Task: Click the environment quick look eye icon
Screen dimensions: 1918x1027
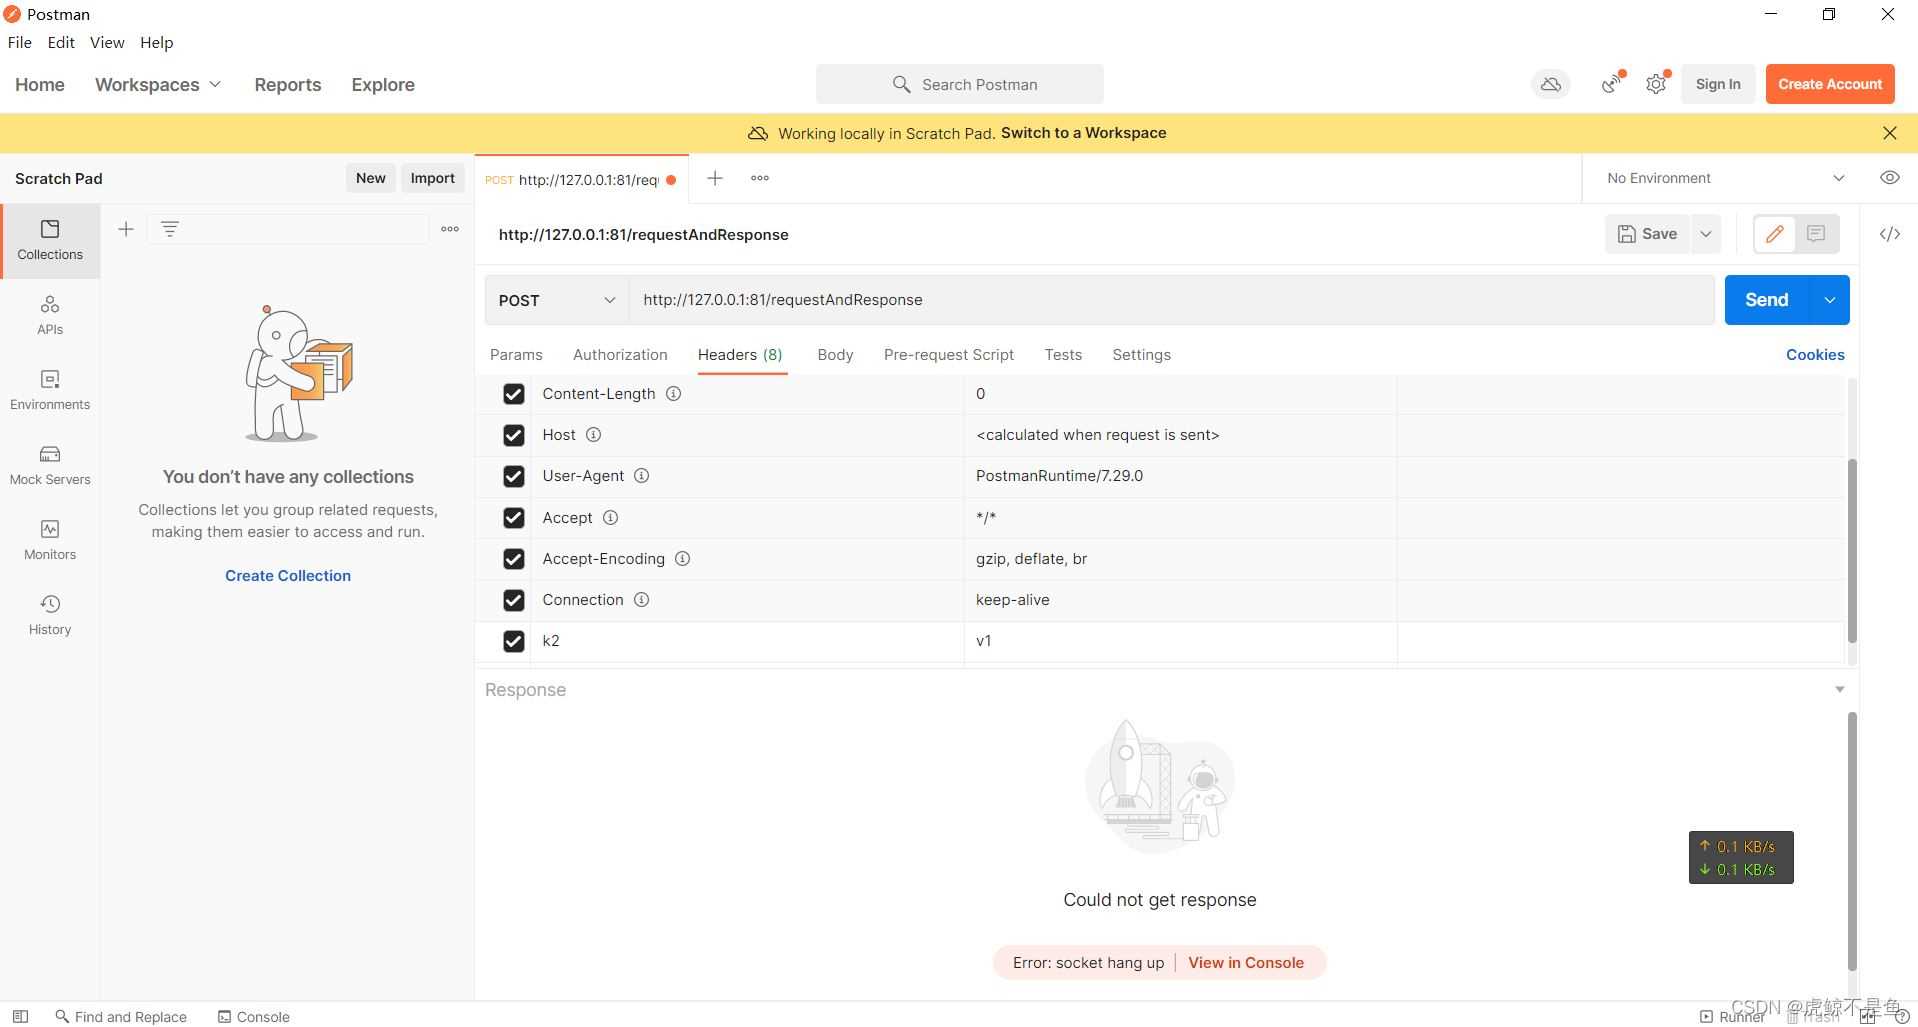Action: (x=1889, y=178)
